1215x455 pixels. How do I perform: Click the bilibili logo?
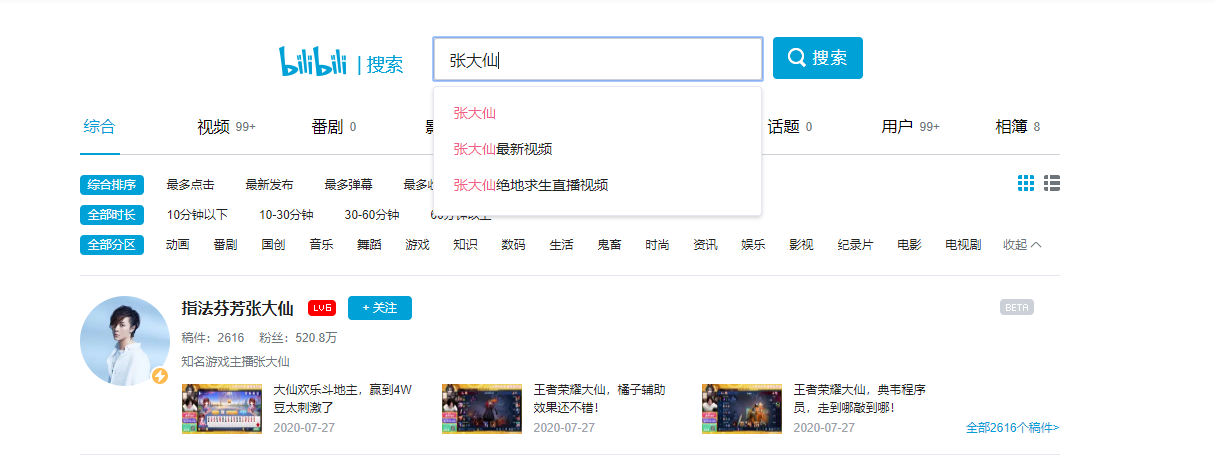313,62
